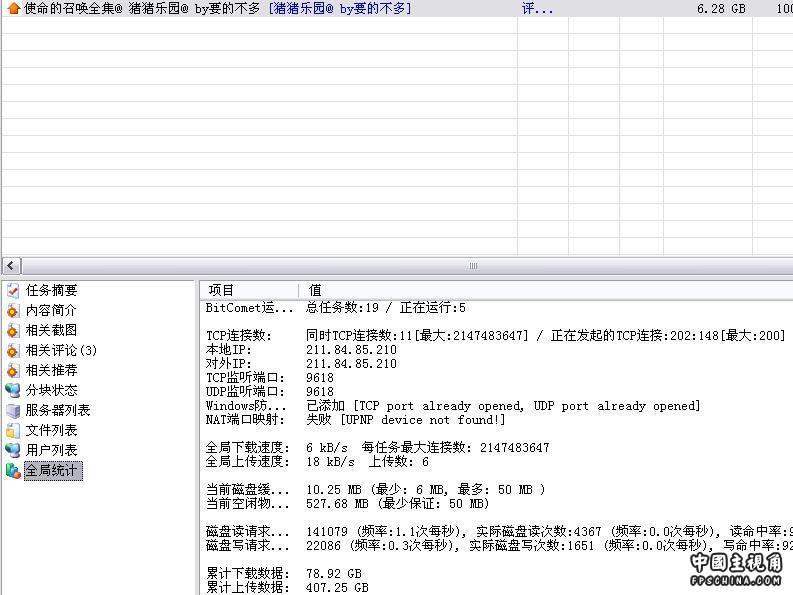The height and width of the screenshot is (595, 793).
Task: Open the 分块状态 panel
Action: [x=52, y=390]
